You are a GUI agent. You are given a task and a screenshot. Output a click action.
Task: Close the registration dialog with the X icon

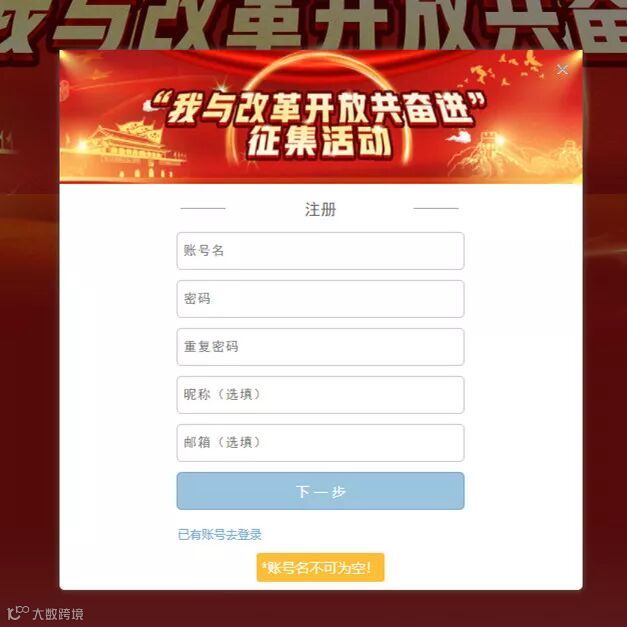coord(562,70)
